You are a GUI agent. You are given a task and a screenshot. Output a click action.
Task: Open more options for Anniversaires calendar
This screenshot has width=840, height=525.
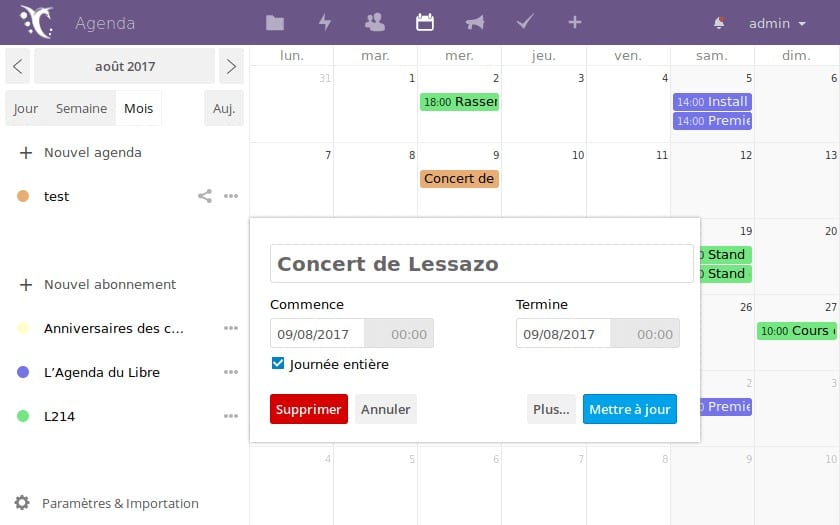coord(231,328)
